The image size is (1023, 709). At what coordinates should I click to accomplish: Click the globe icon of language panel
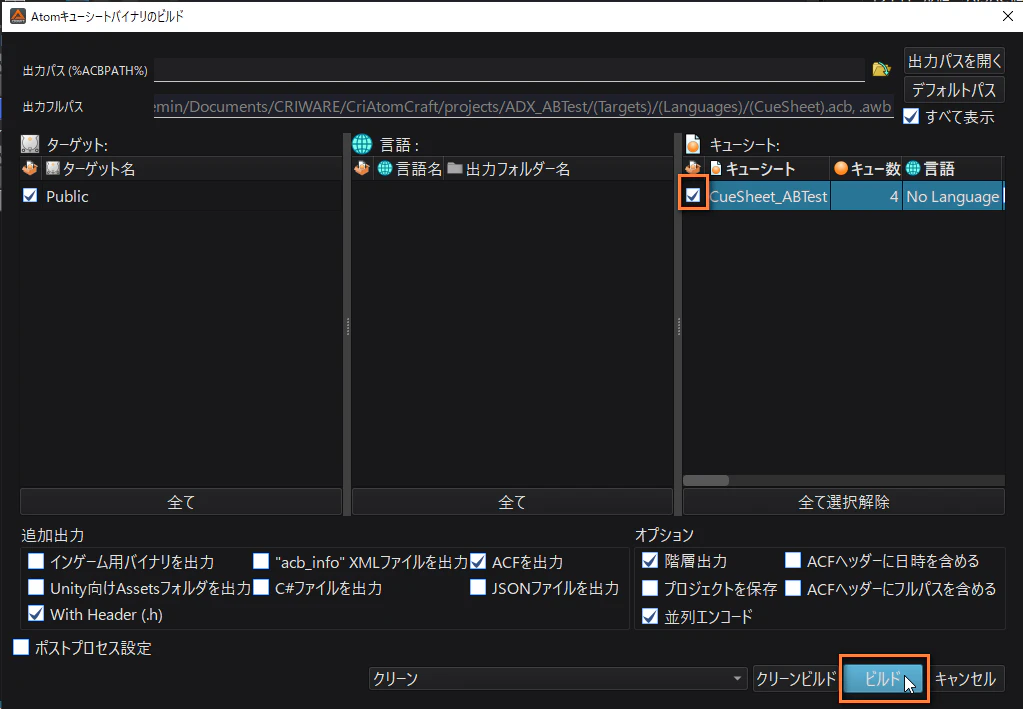[361, 144]
